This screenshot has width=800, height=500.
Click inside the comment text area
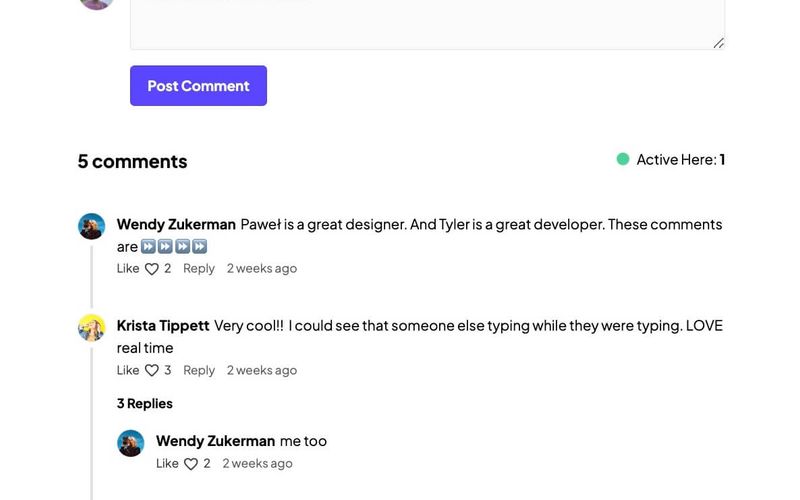427,22
